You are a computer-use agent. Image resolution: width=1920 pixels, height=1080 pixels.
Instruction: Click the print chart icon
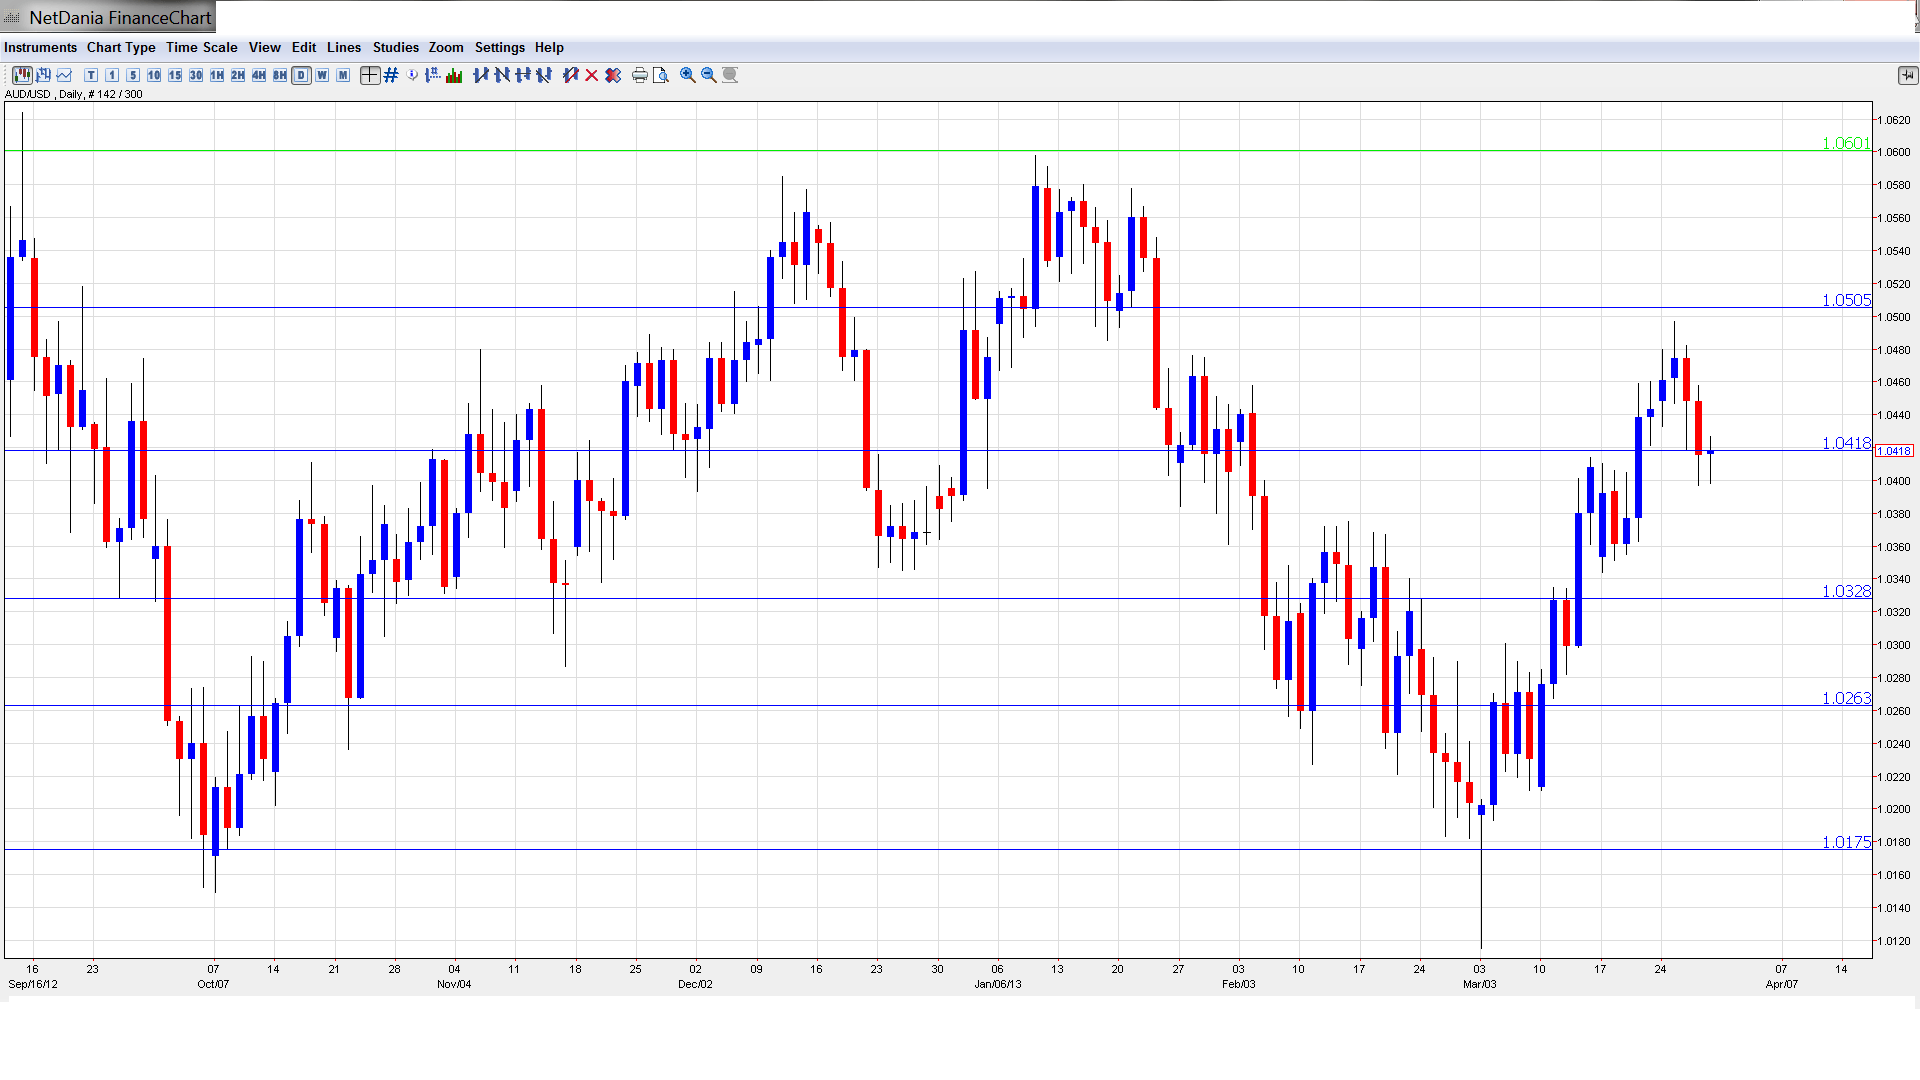(640, 75)
